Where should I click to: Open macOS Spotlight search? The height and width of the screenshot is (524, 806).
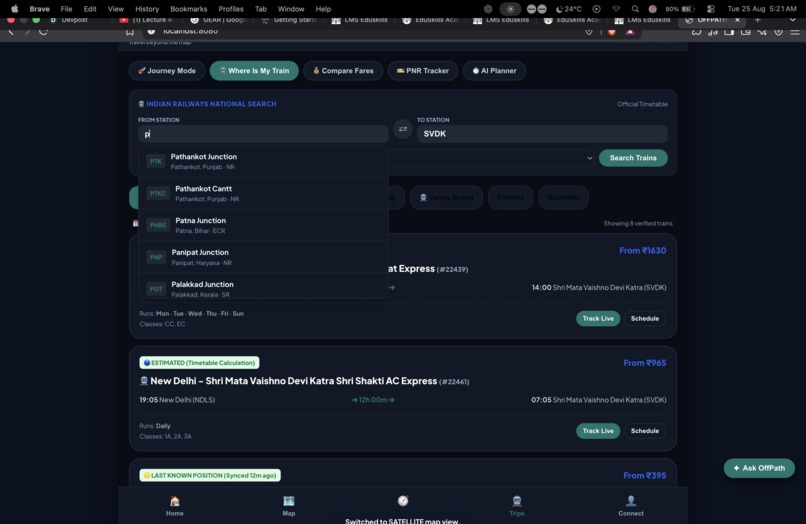(635, 9)
